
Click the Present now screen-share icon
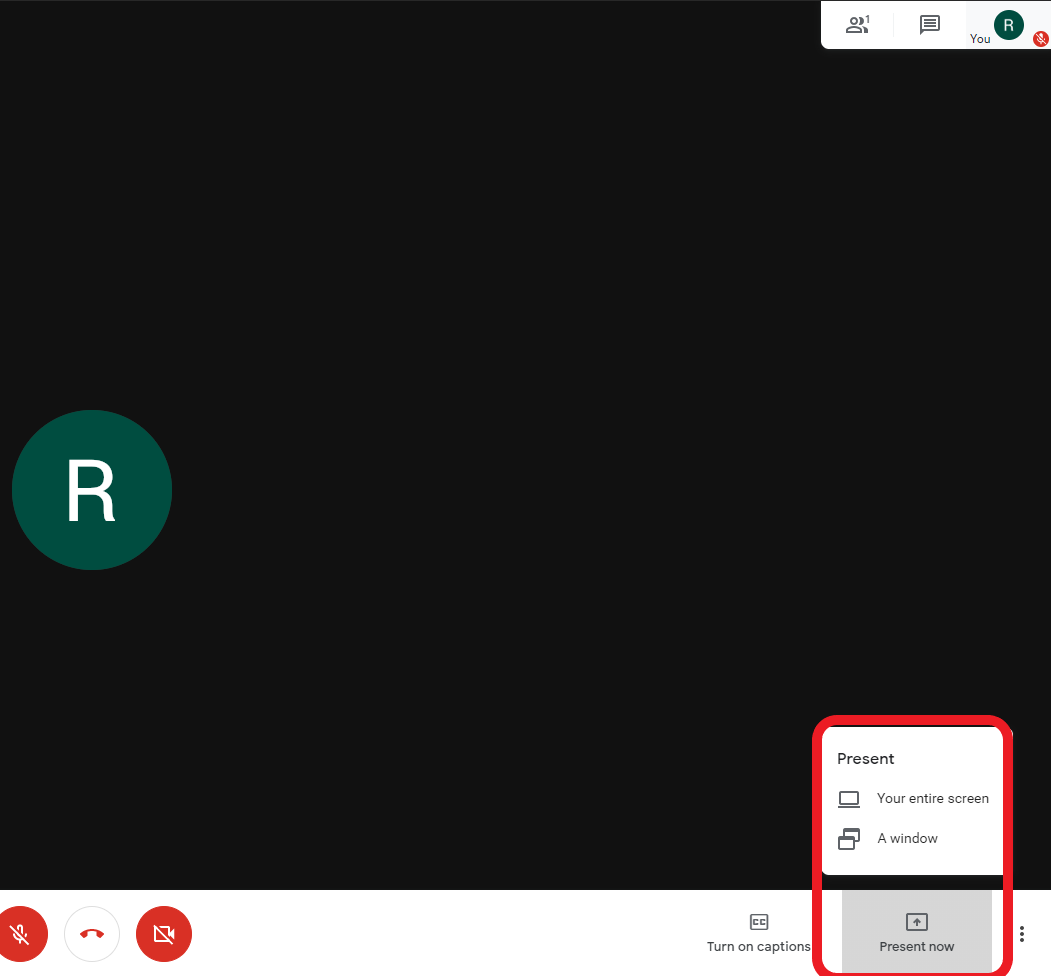(917, 922)
